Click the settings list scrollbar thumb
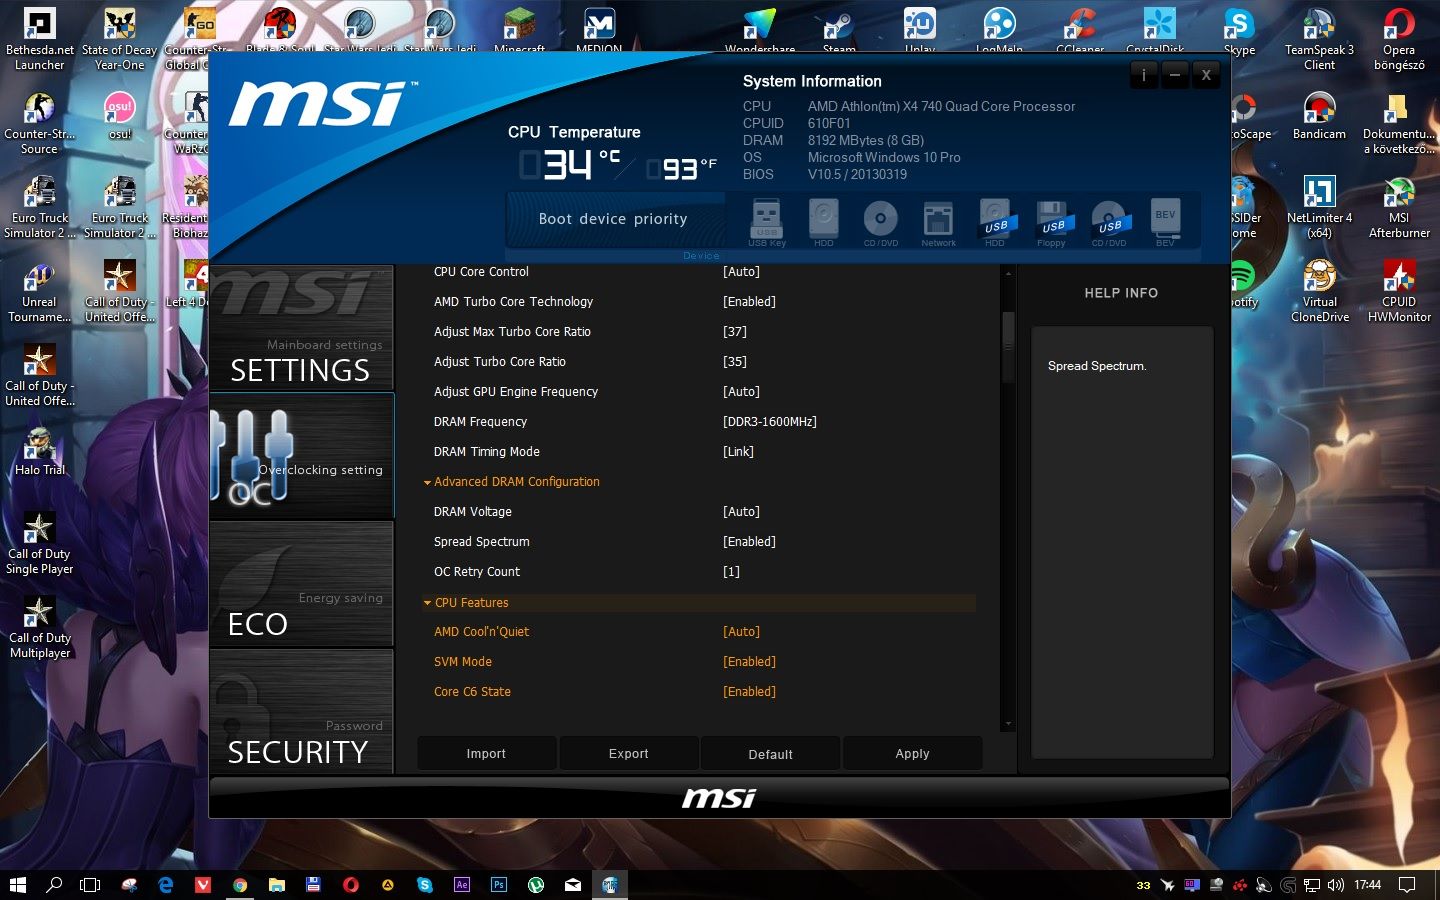1440x900 pixels. (1008, 346)
